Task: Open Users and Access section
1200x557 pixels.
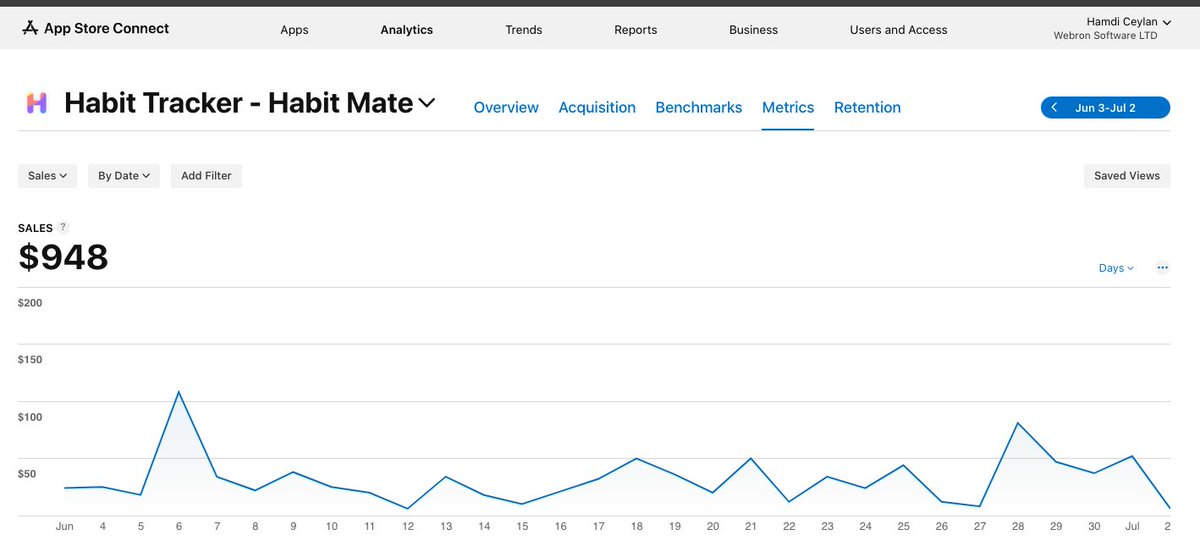Action: (x=899, y=30)
